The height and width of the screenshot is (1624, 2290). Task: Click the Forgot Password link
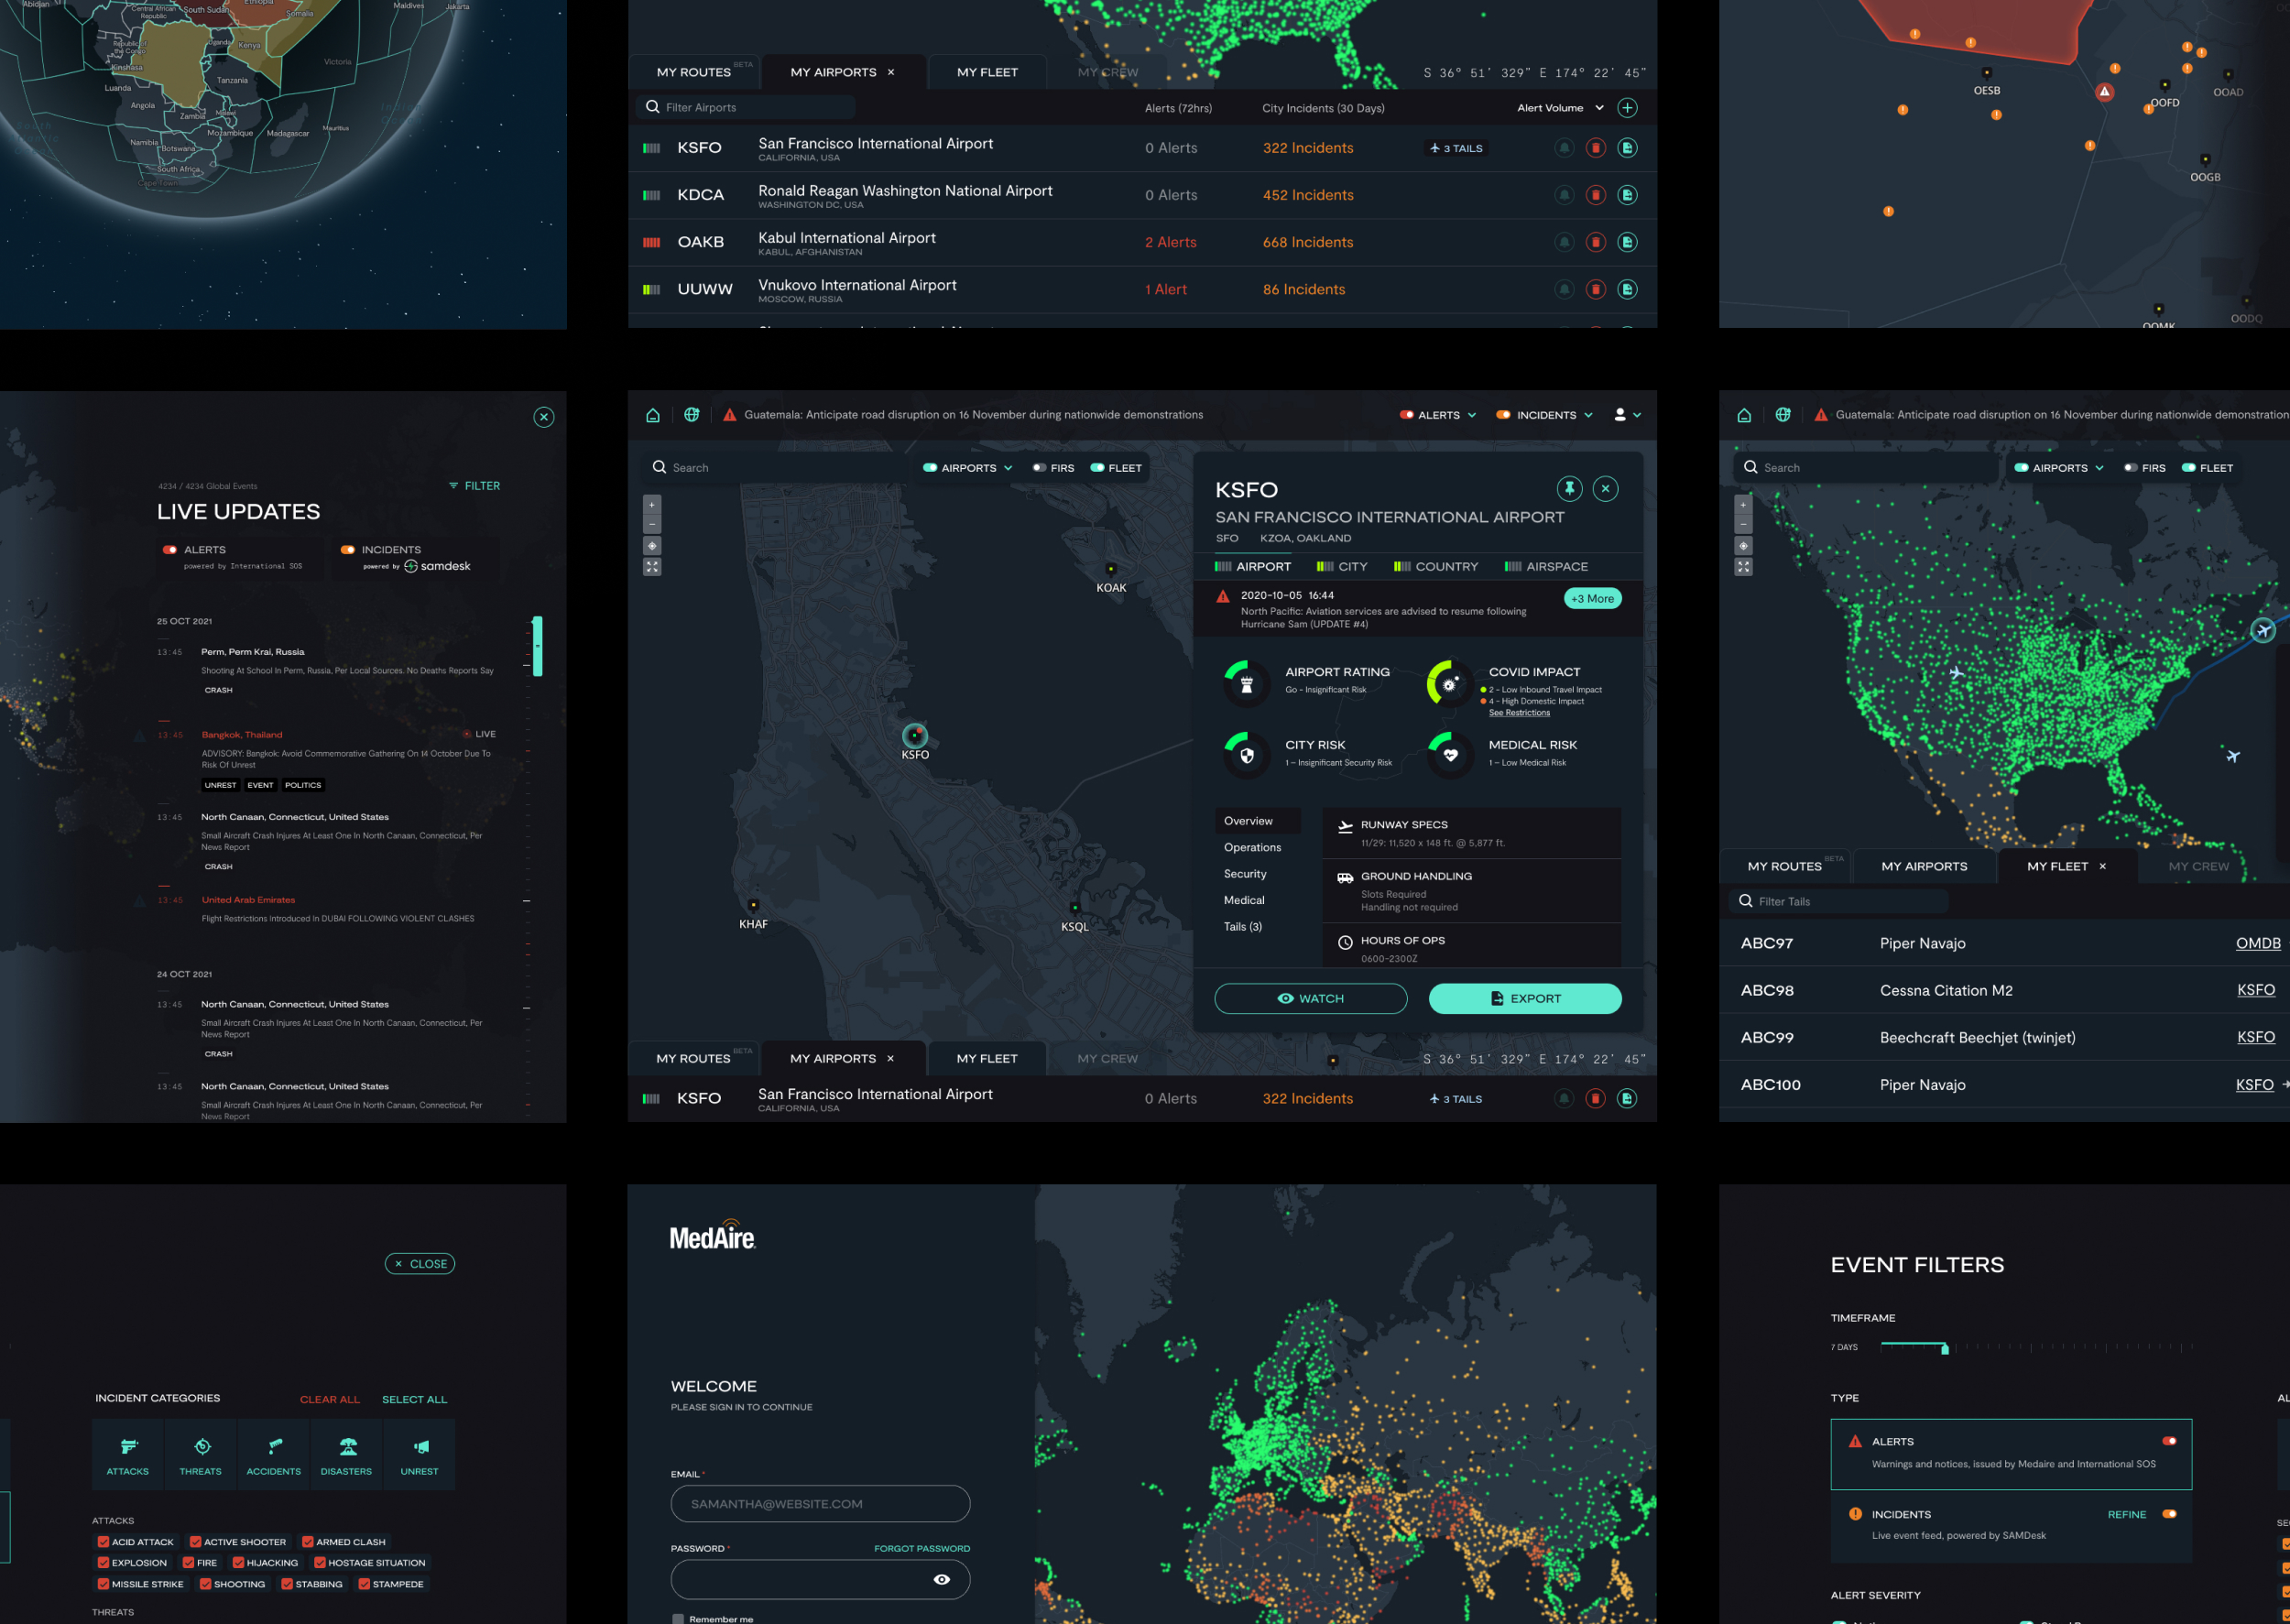[921, 1548]
